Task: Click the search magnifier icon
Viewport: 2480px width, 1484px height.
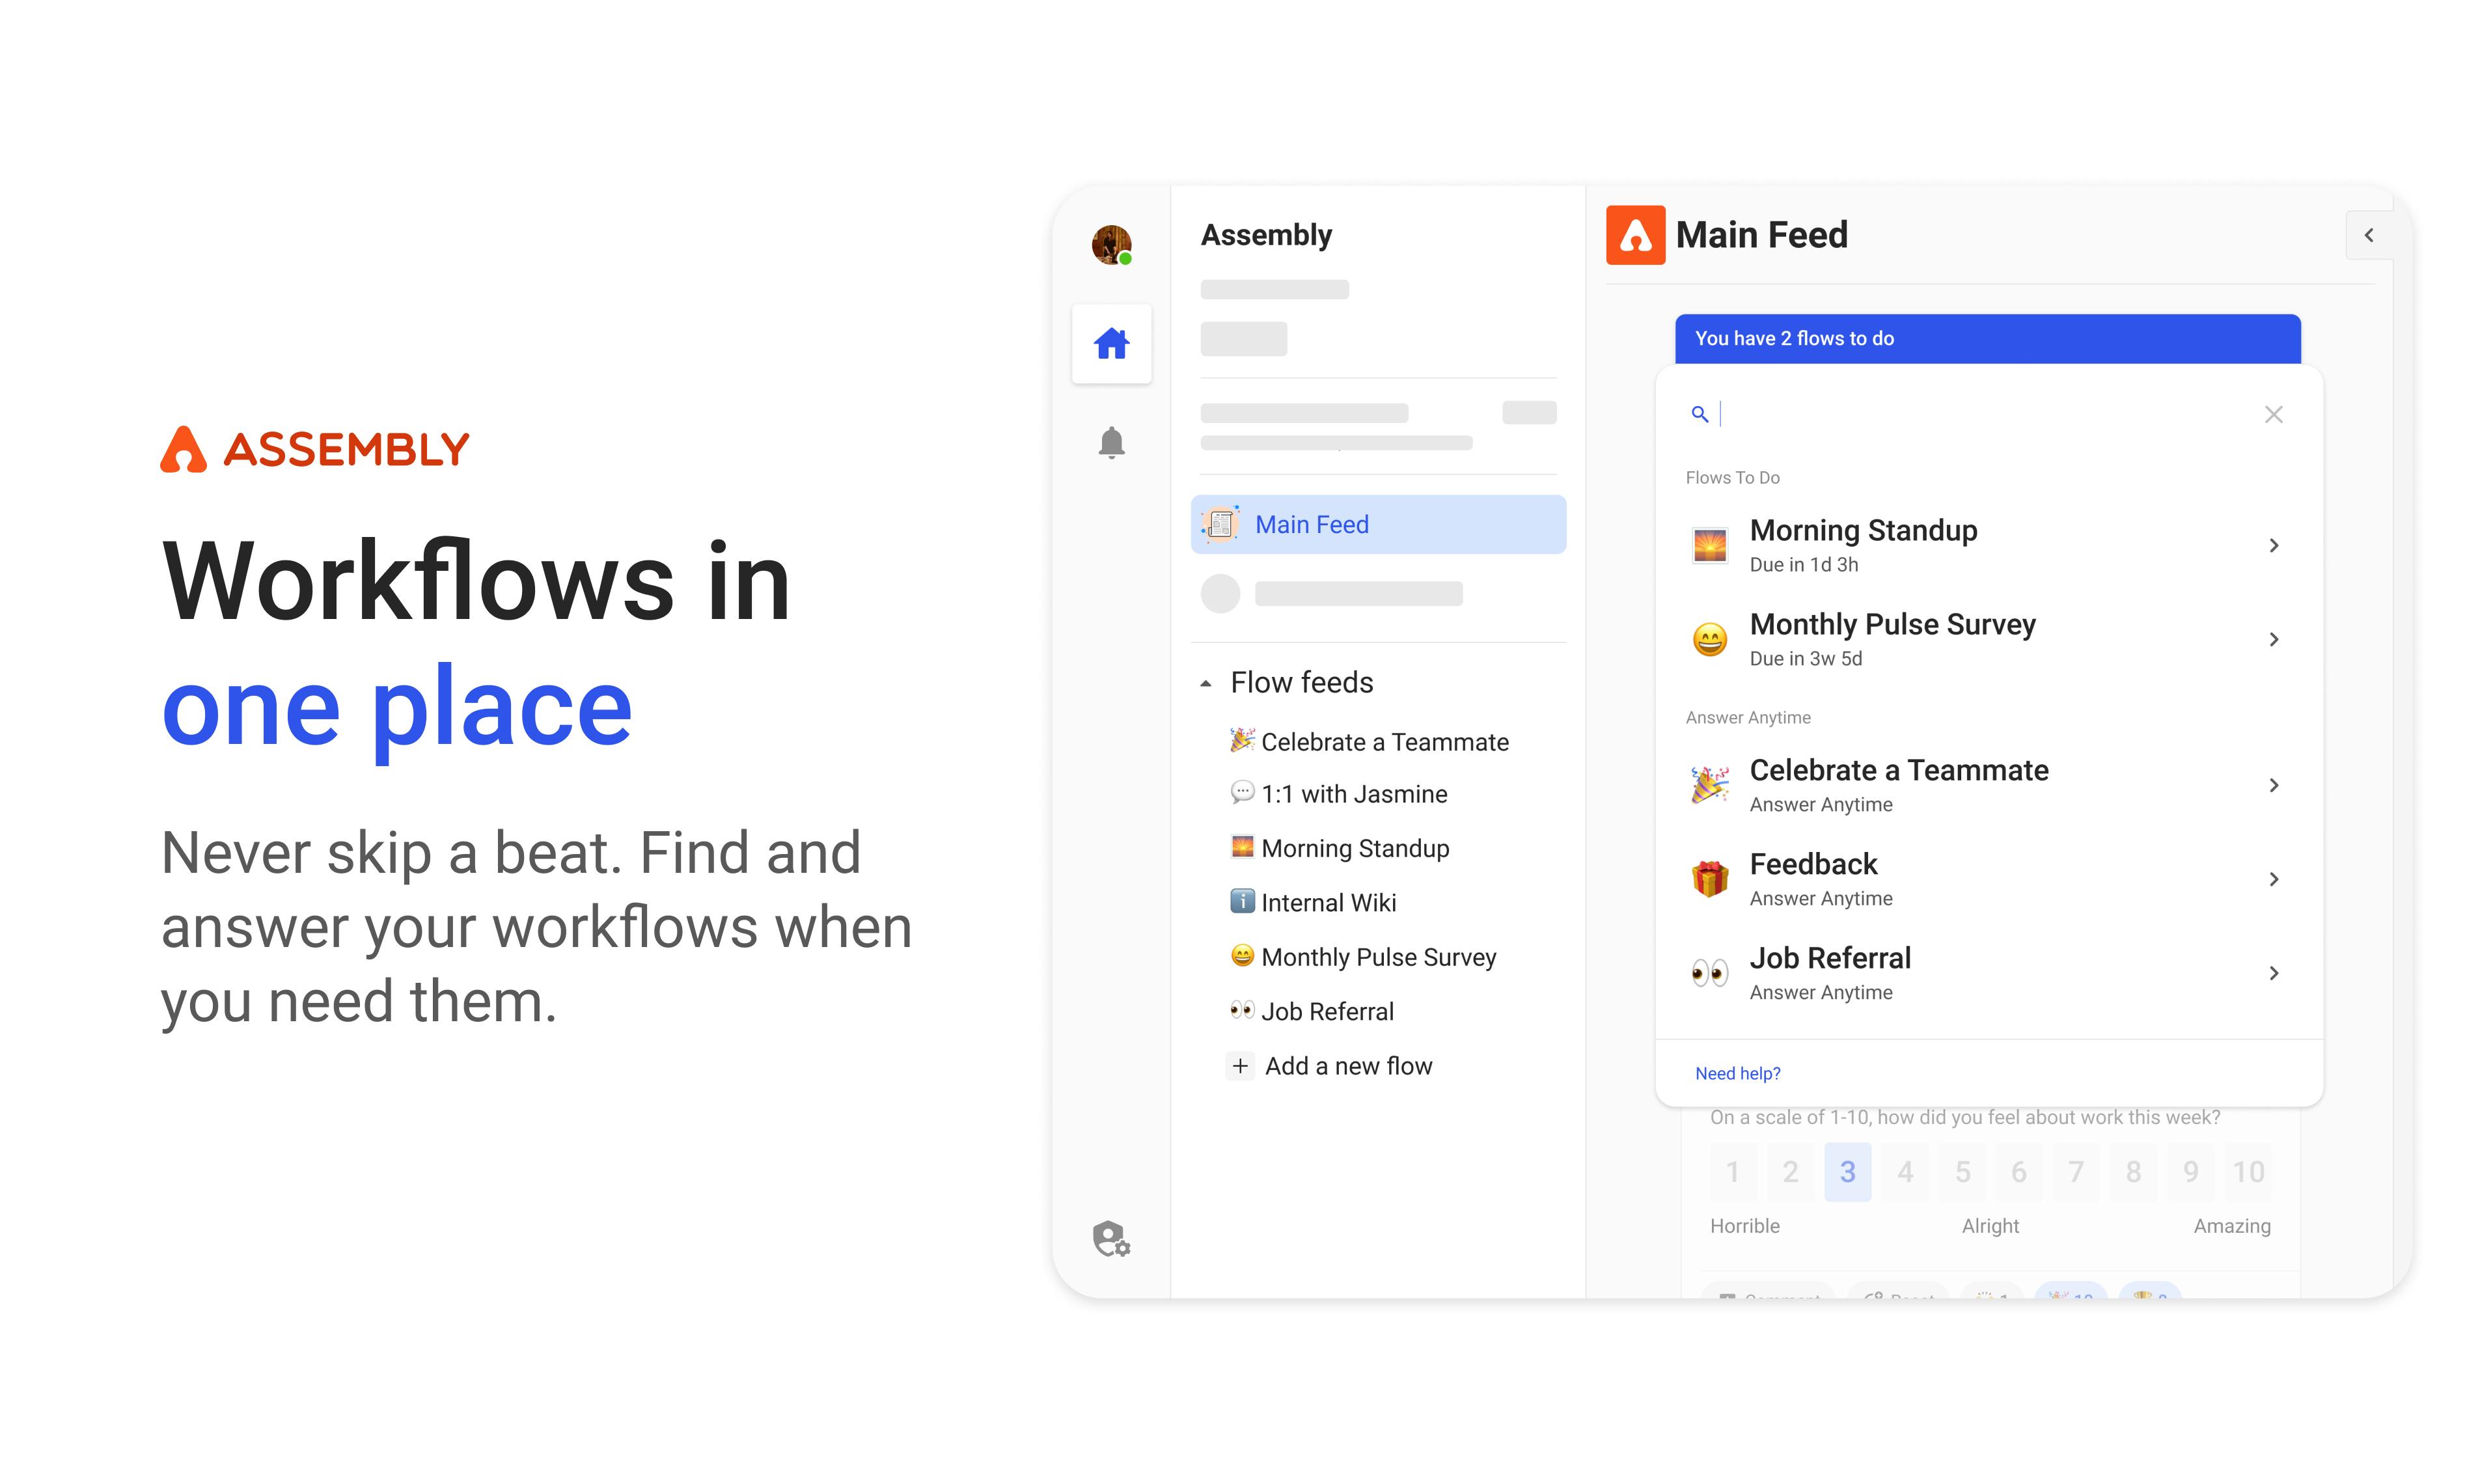Action: 1699,414
